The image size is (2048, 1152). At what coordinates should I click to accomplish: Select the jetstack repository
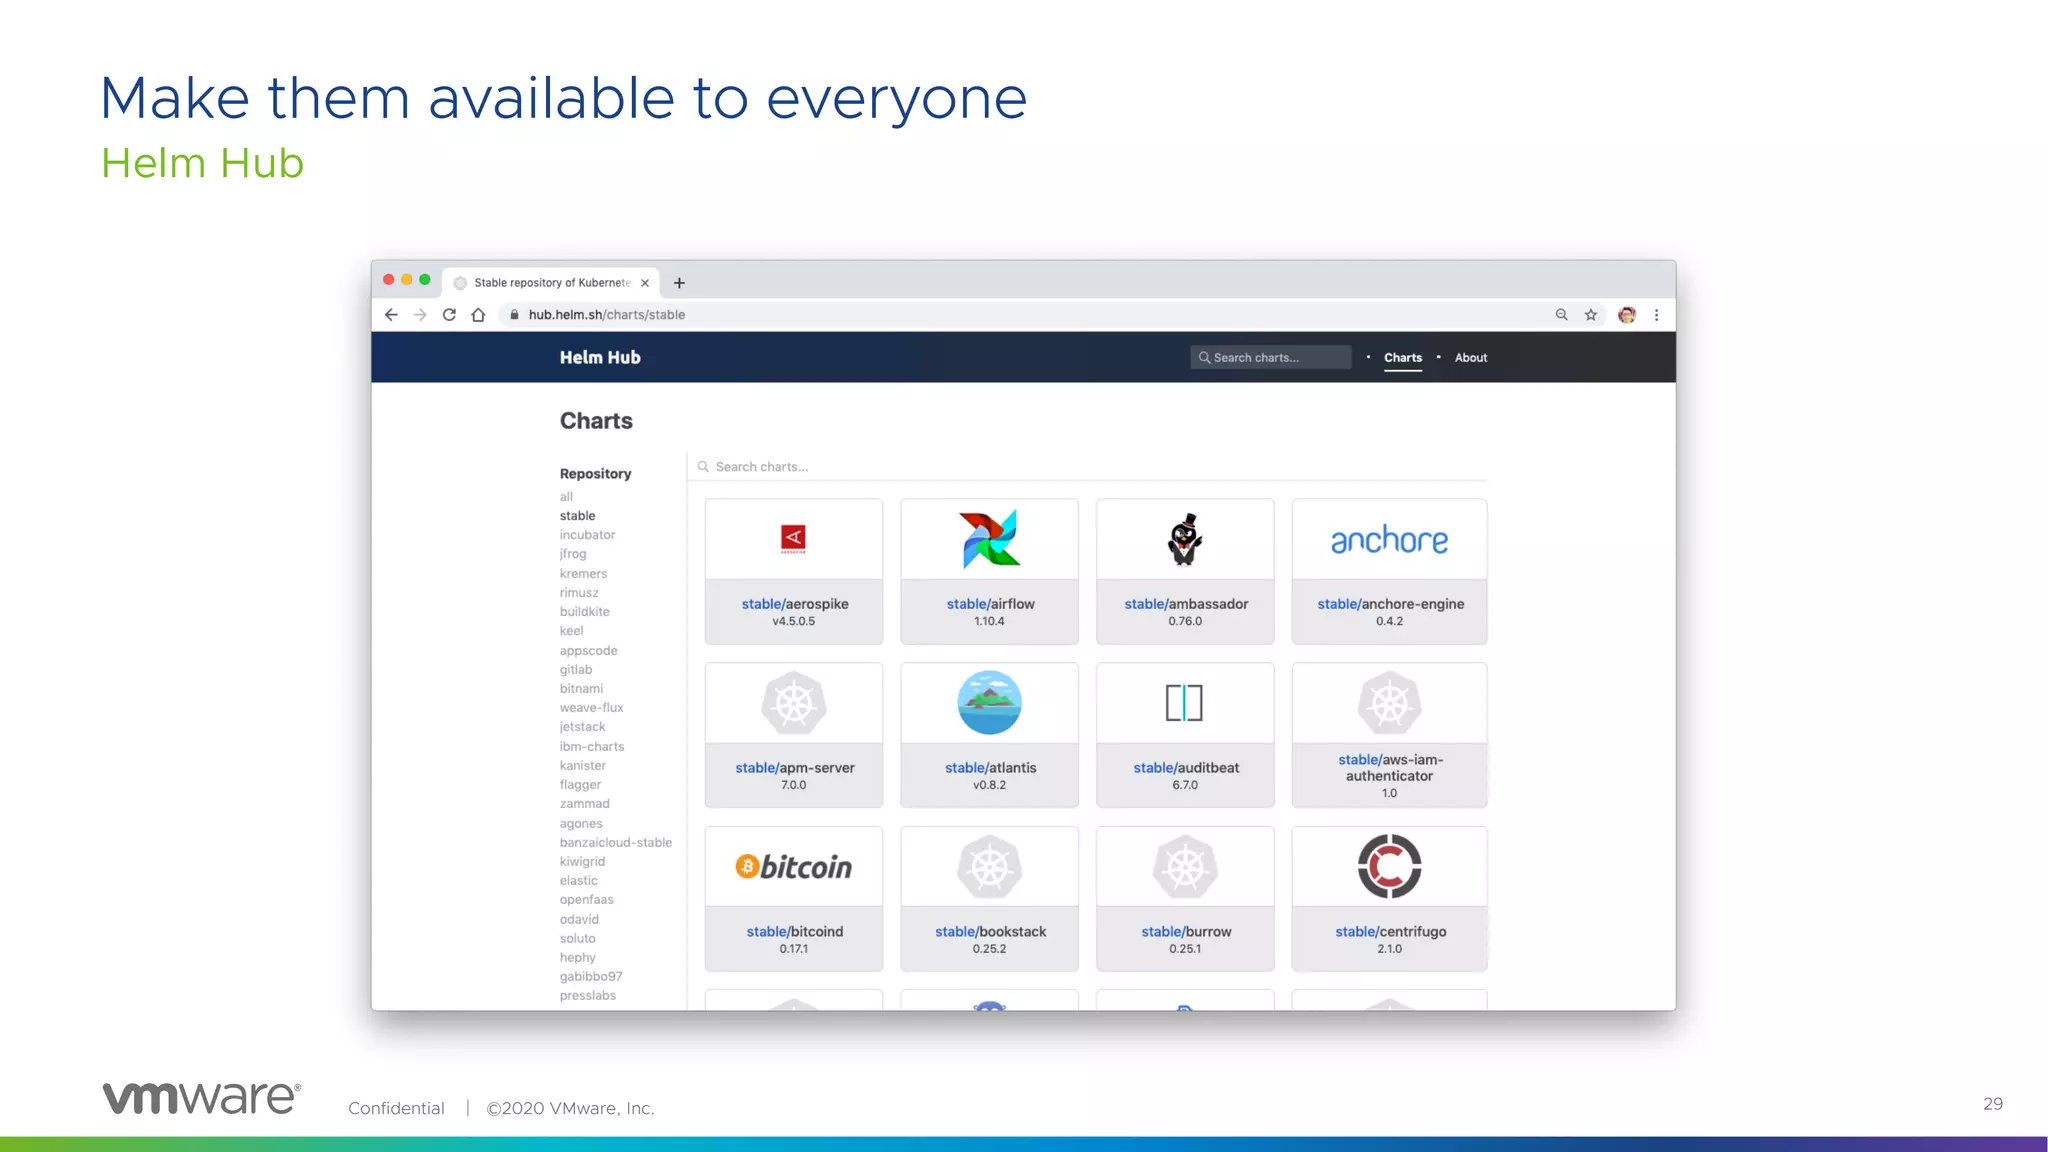click(x=582, y=727)
